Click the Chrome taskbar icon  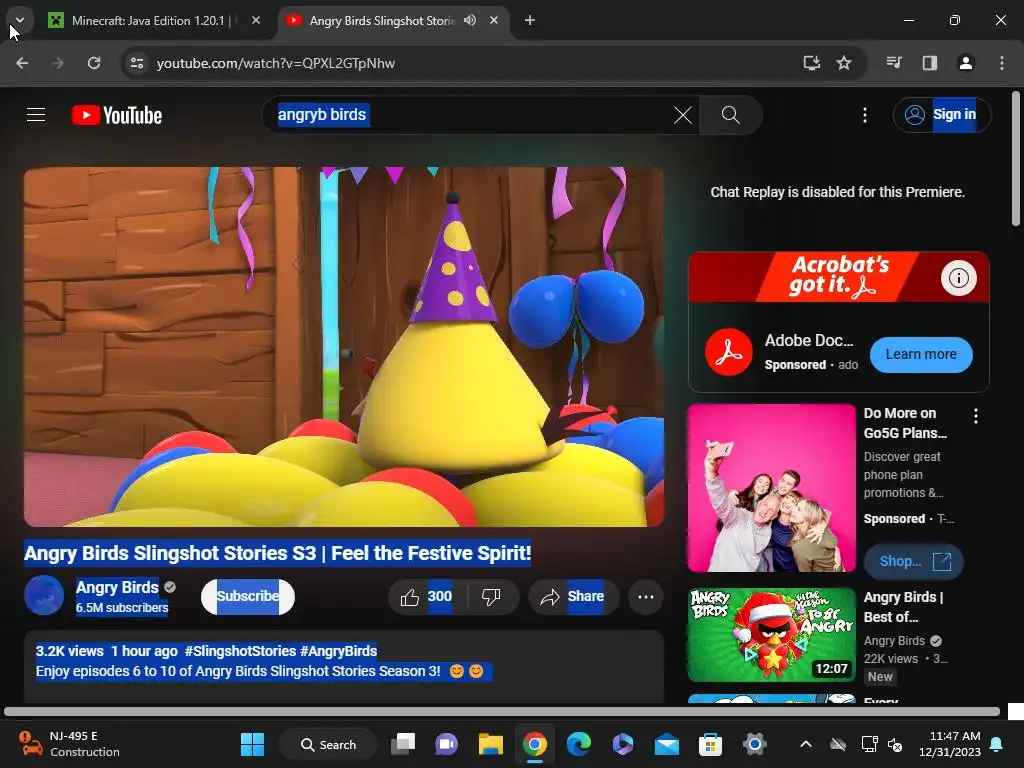pos(534,744)
